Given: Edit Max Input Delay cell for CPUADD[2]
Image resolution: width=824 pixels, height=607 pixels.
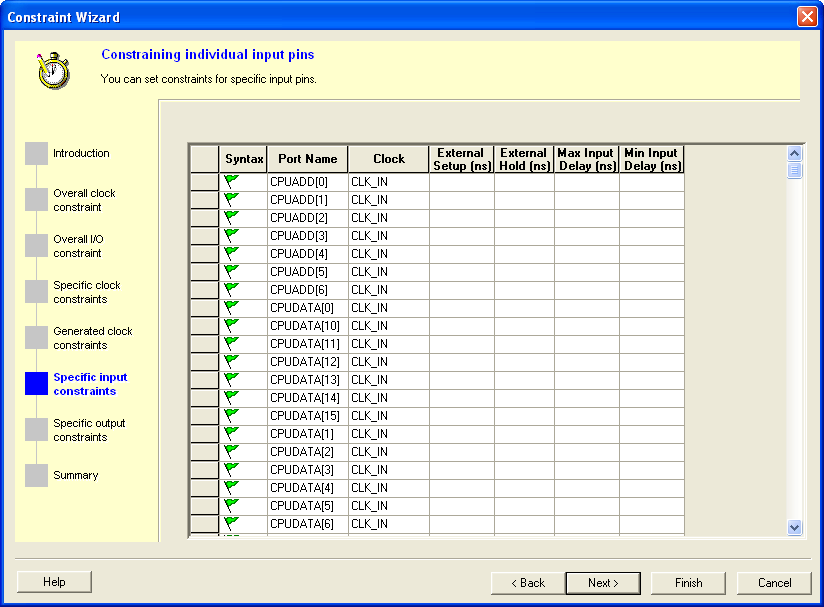Looking at the screenshot, I should tap(586, 218).
